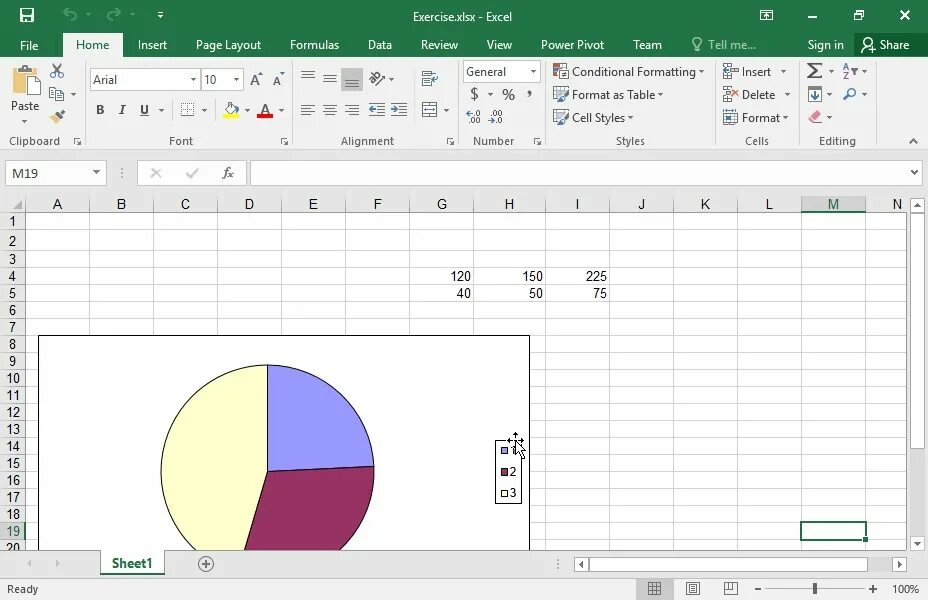Open the Arial font name dropdown
Viewport: 928px width, 600px height.
tap(193, 79)
